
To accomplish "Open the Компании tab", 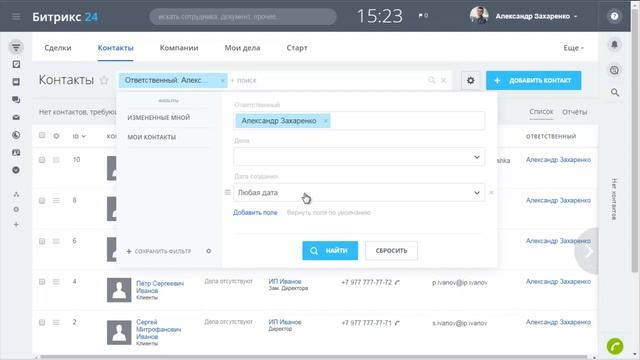I will click(x=179, y=48).
